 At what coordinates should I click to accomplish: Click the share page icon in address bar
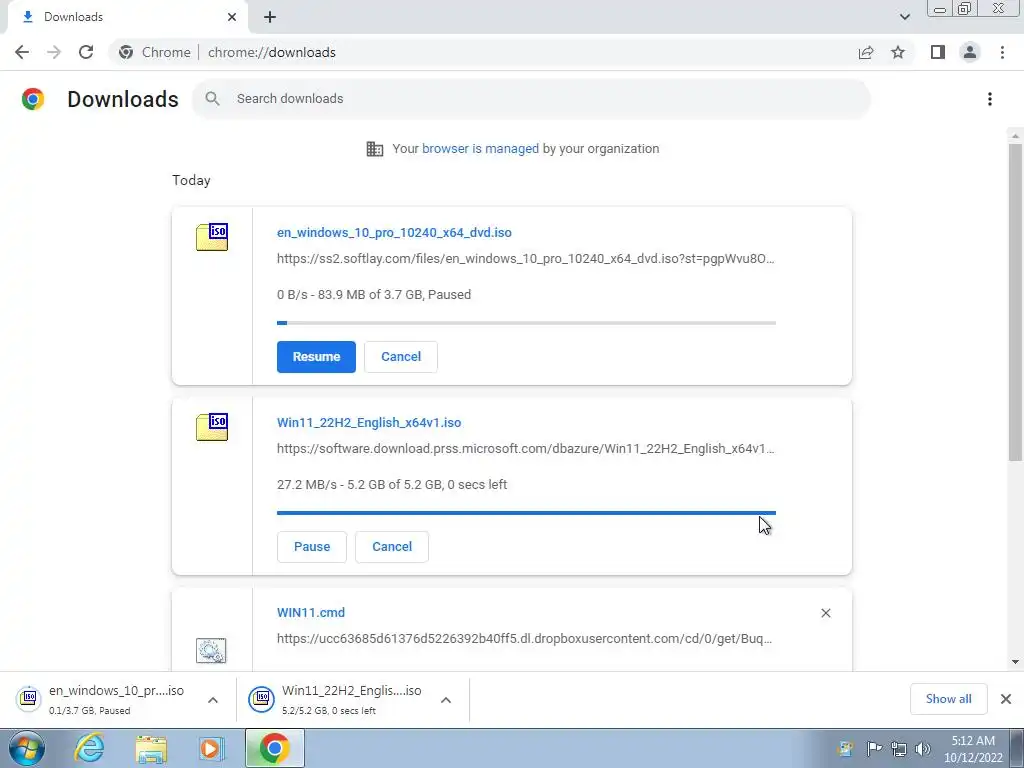coord(866,52)
